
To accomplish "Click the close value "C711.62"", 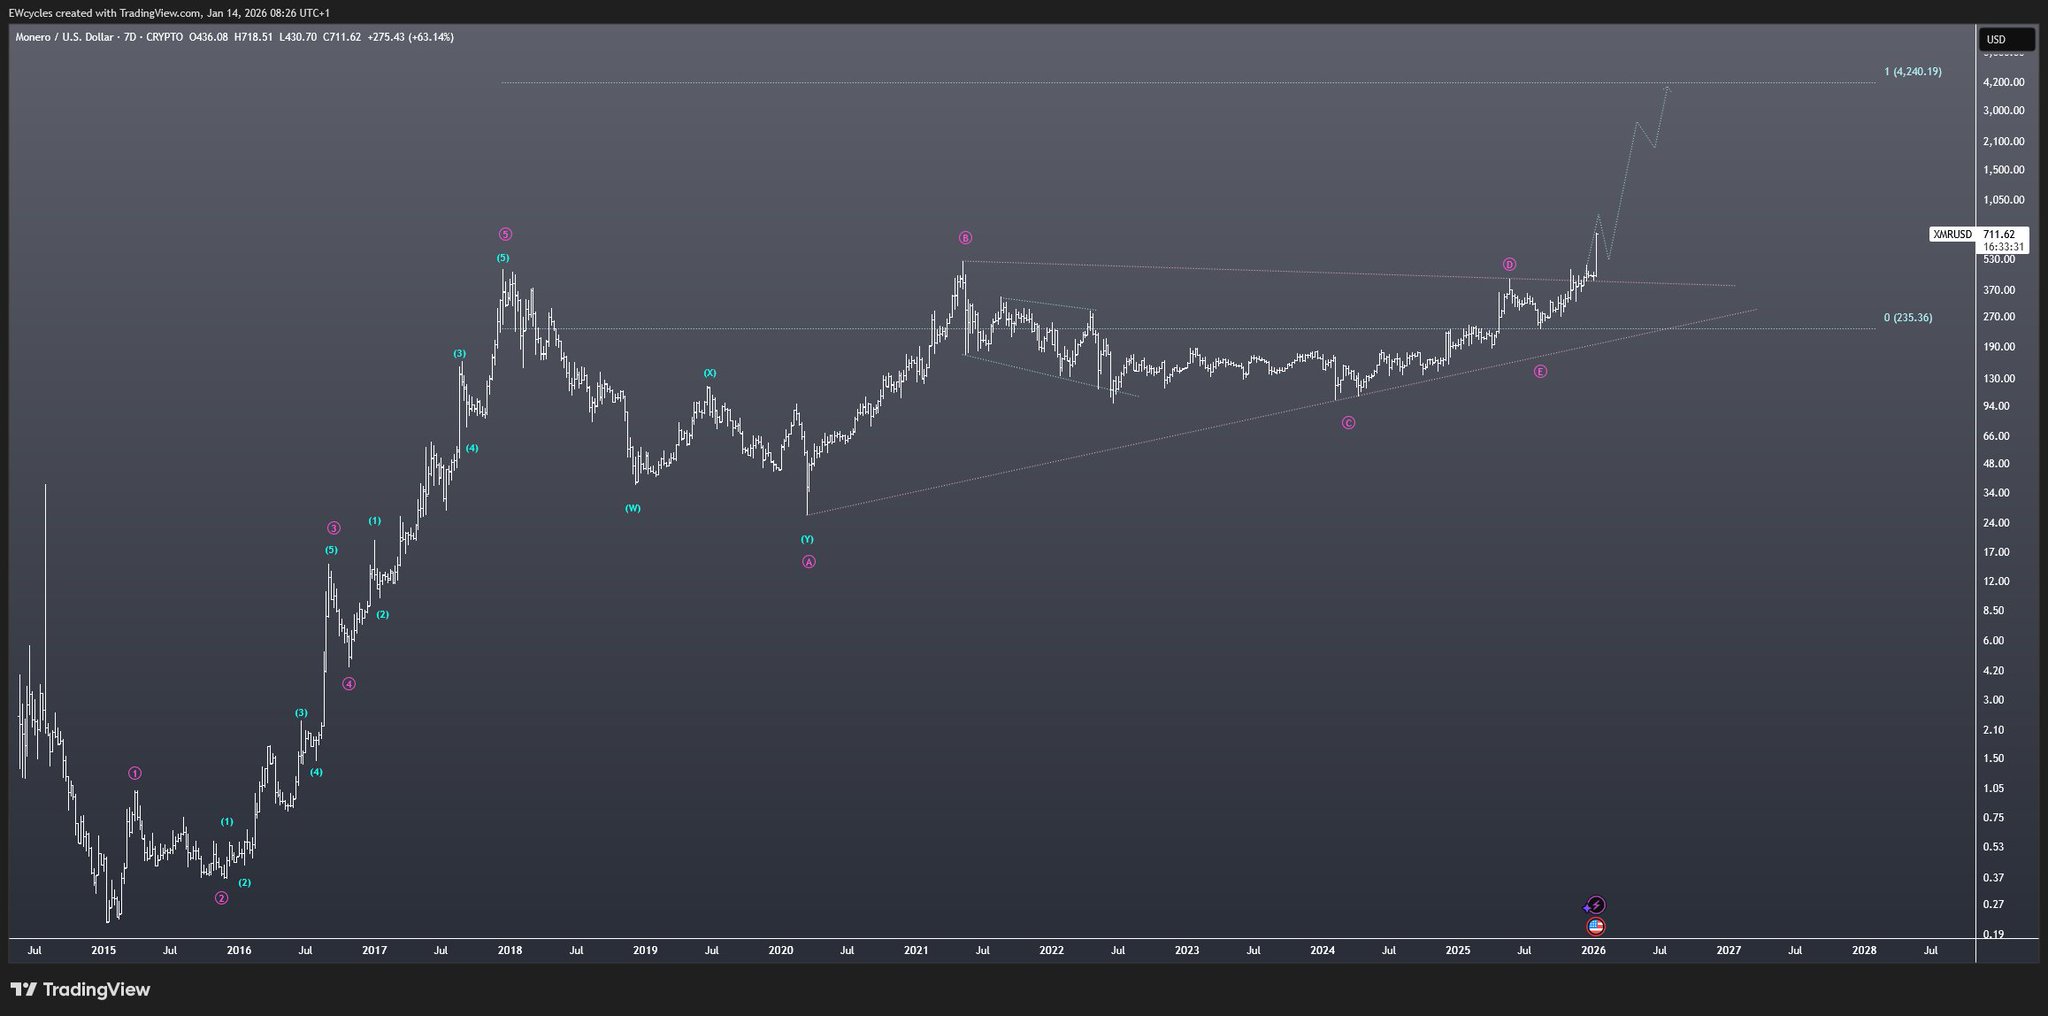I will coord(342,37).
